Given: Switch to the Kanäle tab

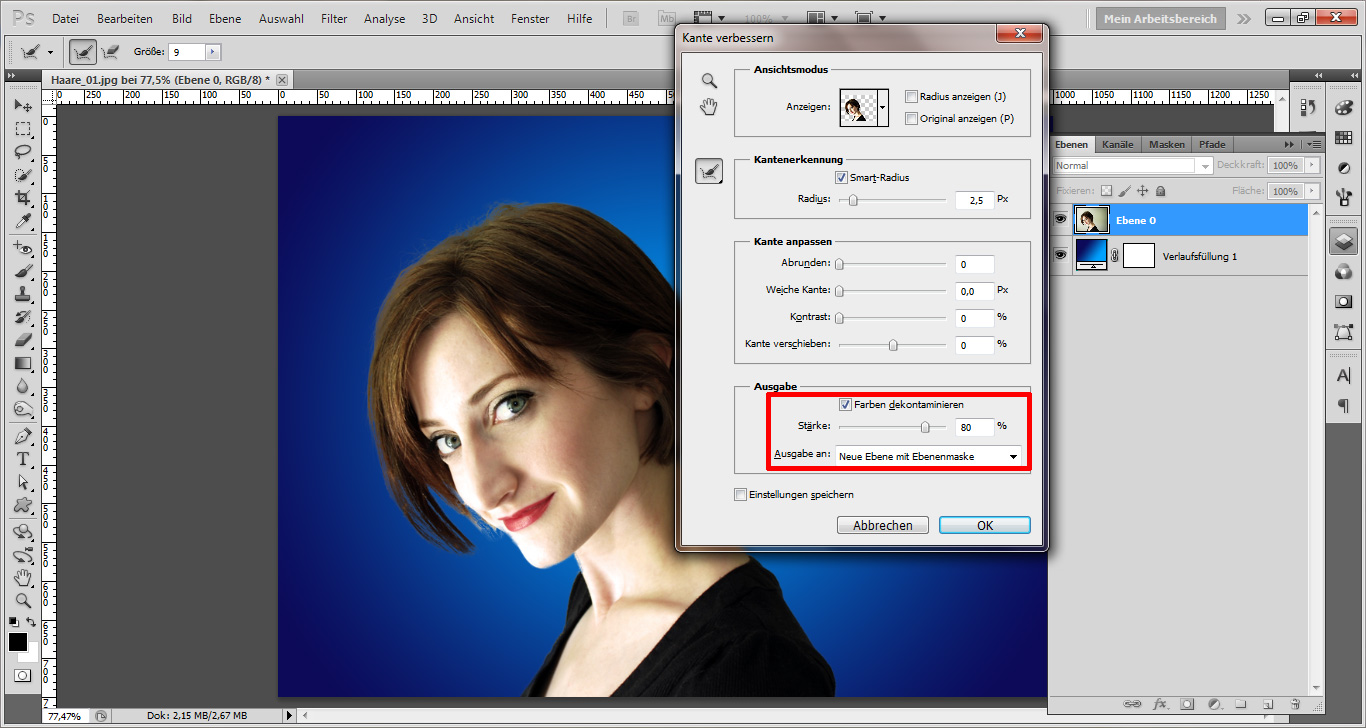Looking at the screenshot, I should pyautogui.click(x=1117, y=144).
